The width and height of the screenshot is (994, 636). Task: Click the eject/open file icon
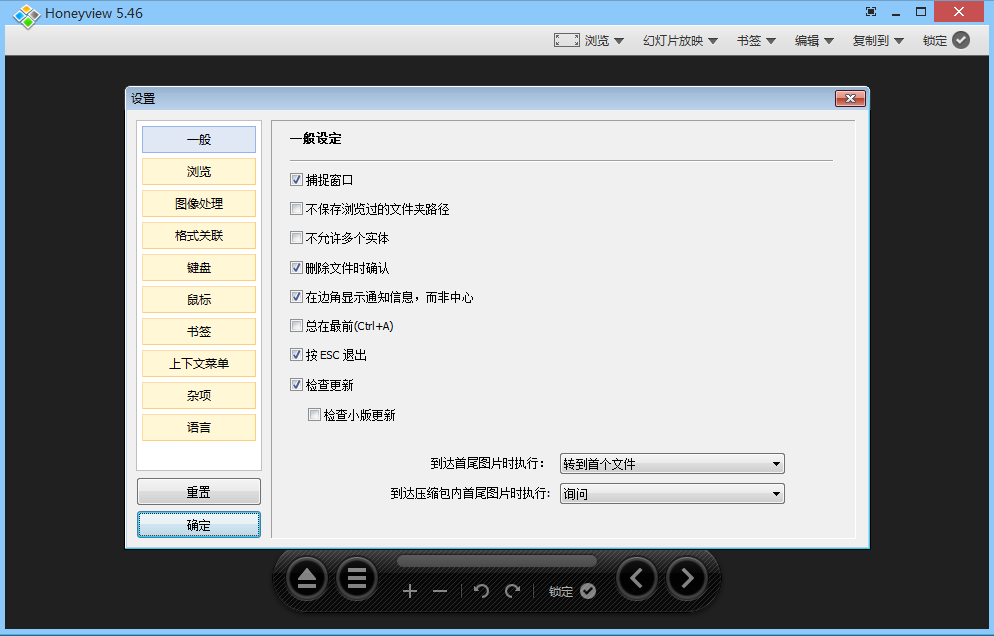click(307, 578)
